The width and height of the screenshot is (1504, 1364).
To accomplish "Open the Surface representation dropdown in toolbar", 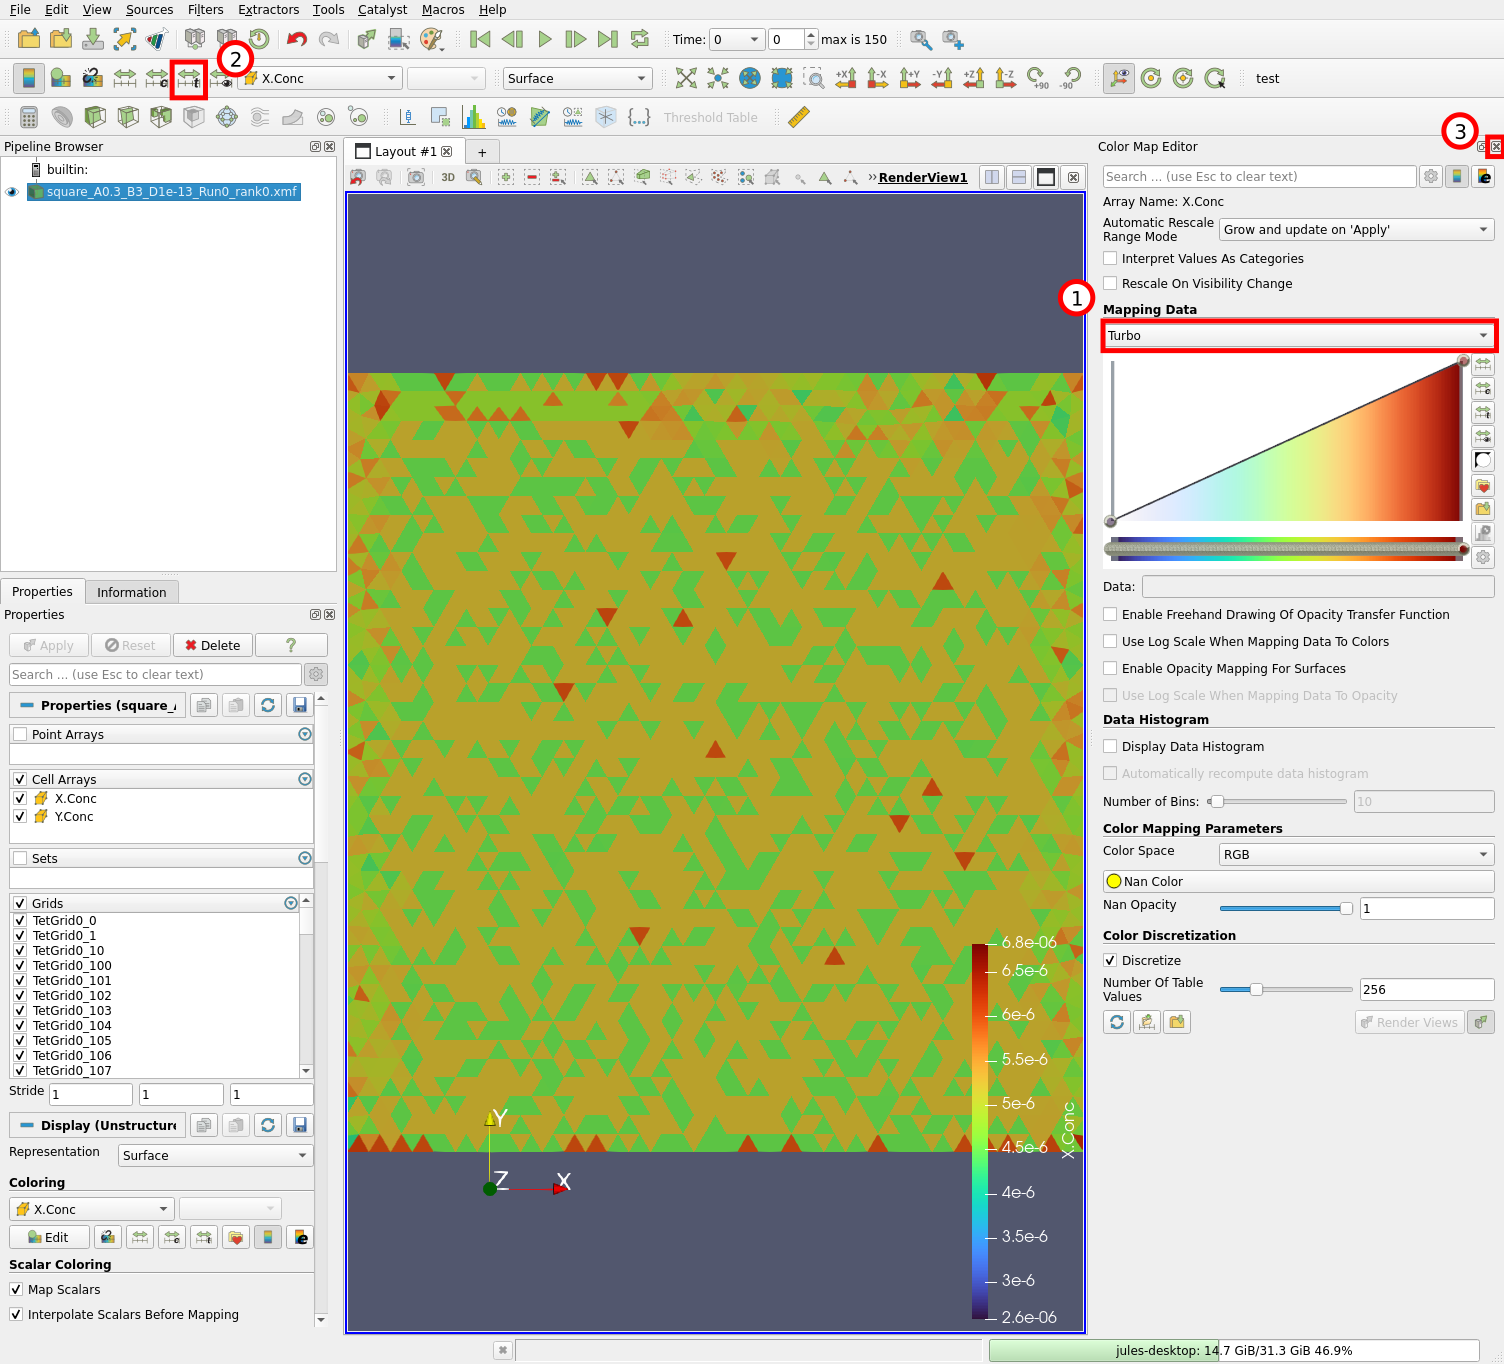I will (577, 78).
